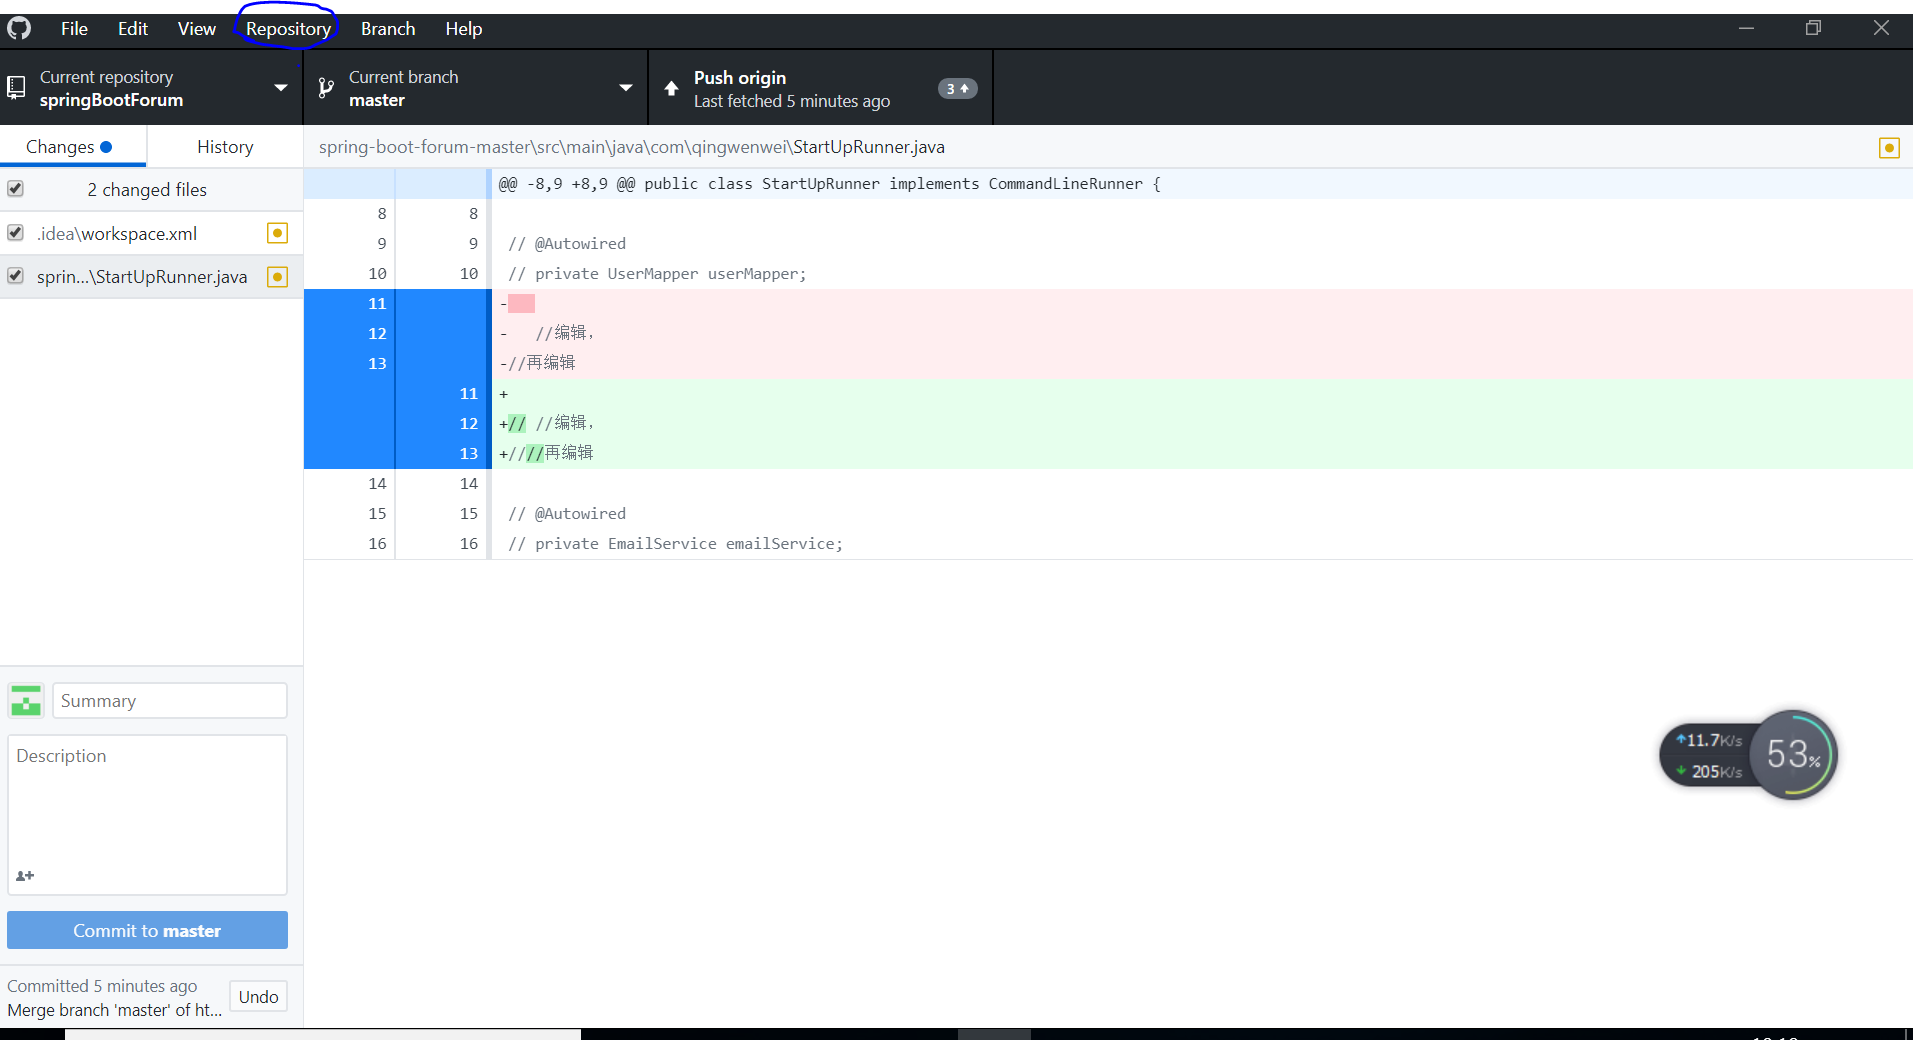
Task: Click the 'Last fetched 5 minutes ago' text
Action: (792, 101)
